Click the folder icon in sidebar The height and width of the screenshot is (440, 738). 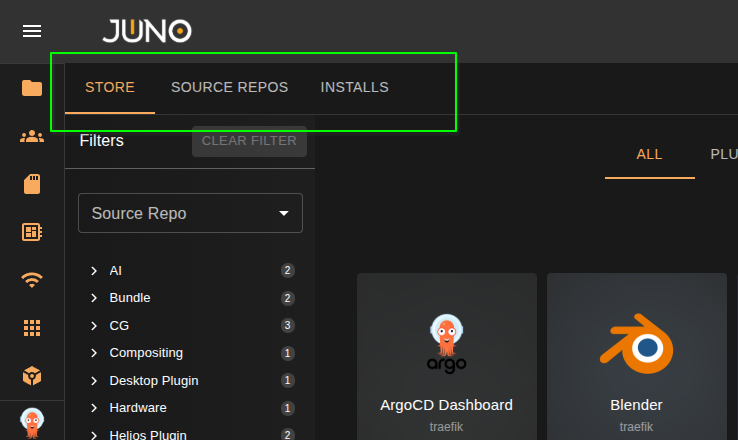pos(32,88)
